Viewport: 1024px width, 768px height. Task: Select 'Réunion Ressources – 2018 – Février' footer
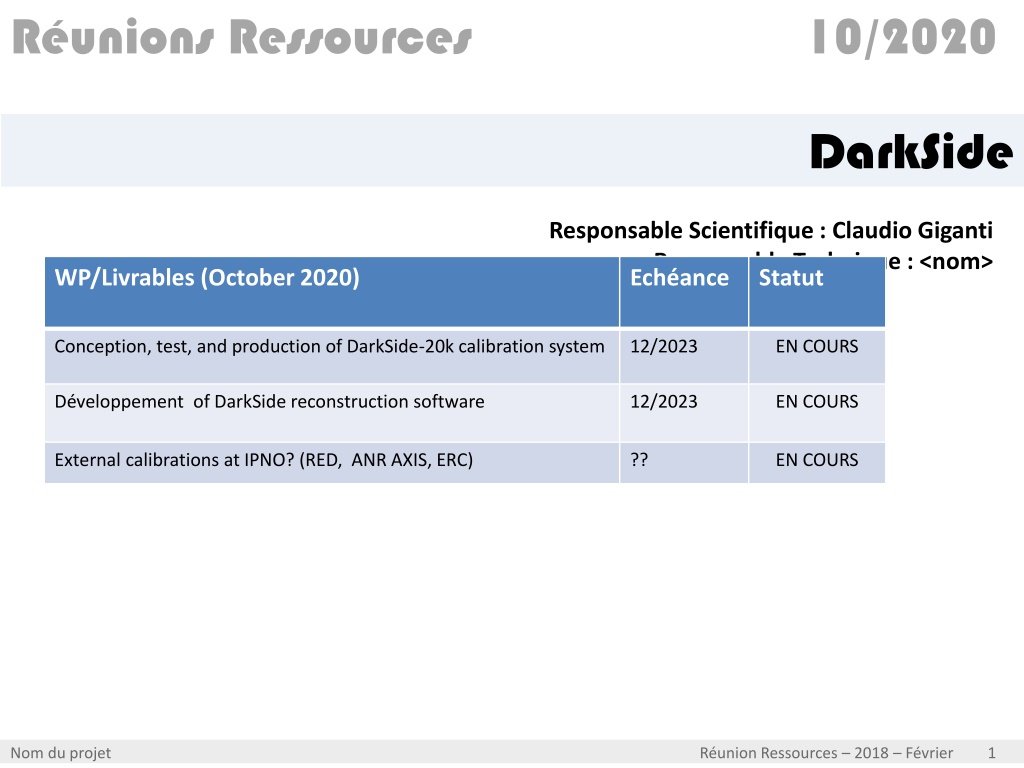click(826, 753)
